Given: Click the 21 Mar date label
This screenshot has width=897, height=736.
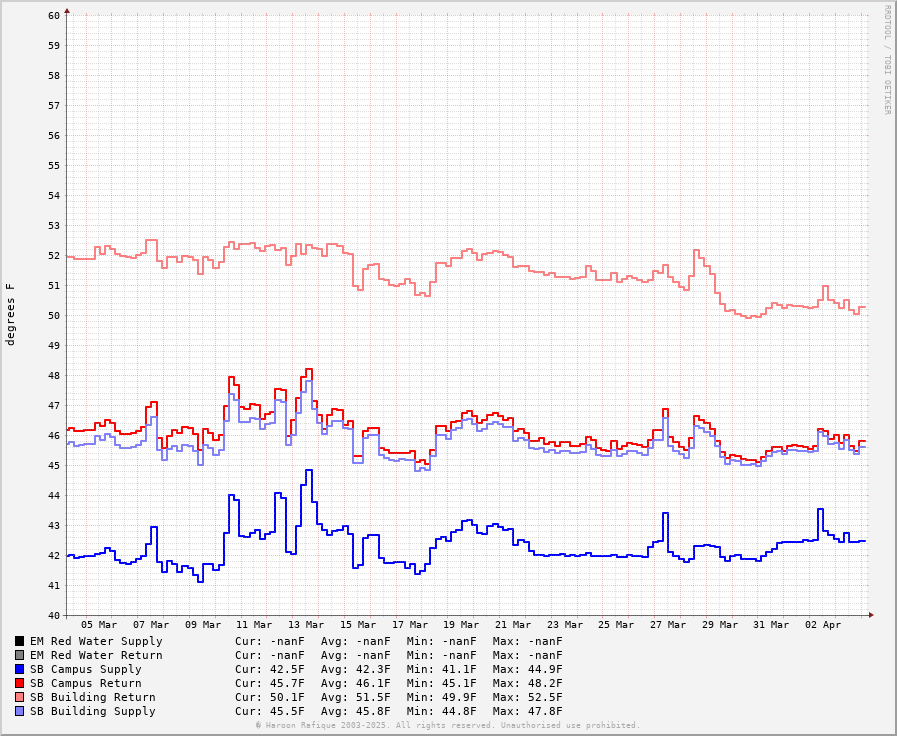Looking at the screenshot, I should pyautogui.click(x=514, y=625).
